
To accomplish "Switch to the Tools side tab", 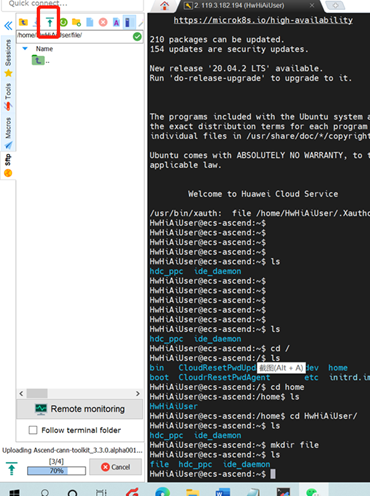I will tap(8, 97).
